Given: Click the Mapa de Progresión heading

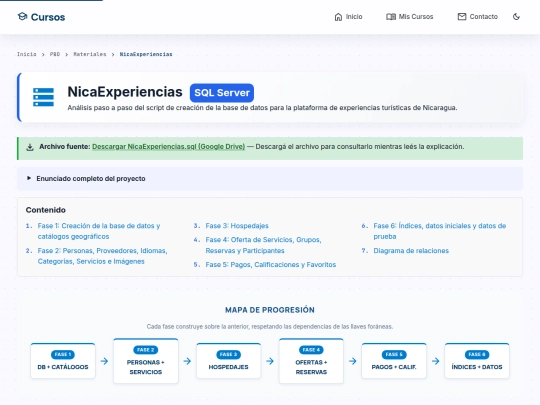Looking at the screenshot, I should click(x=270, y=310).
